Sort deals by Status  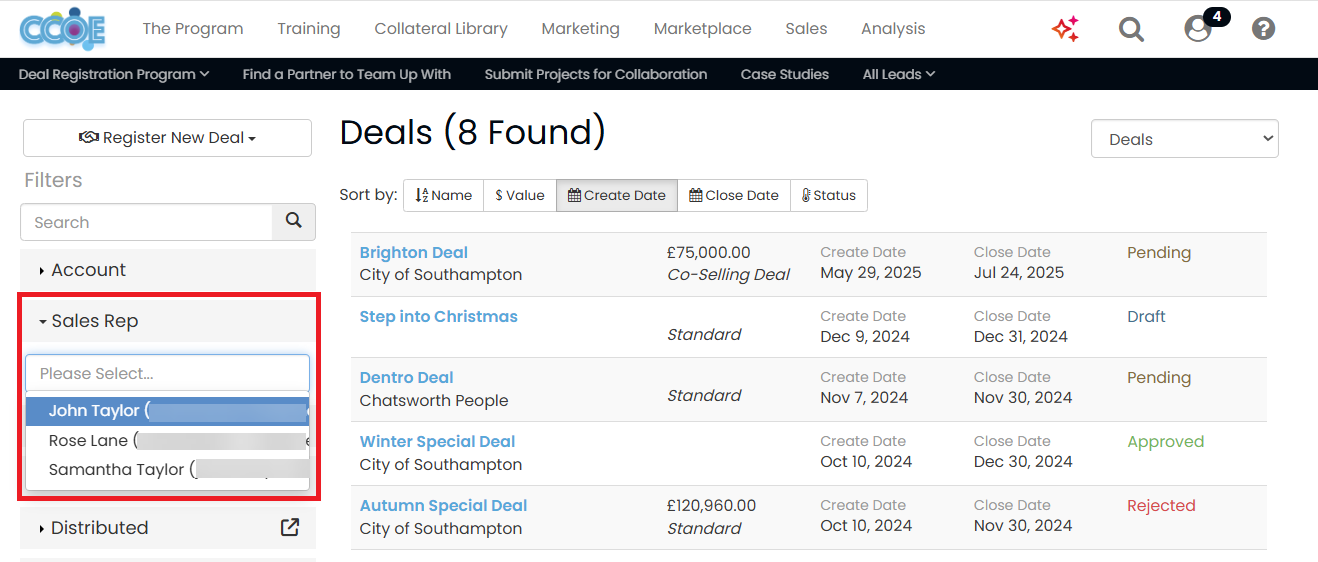point(829,195)
